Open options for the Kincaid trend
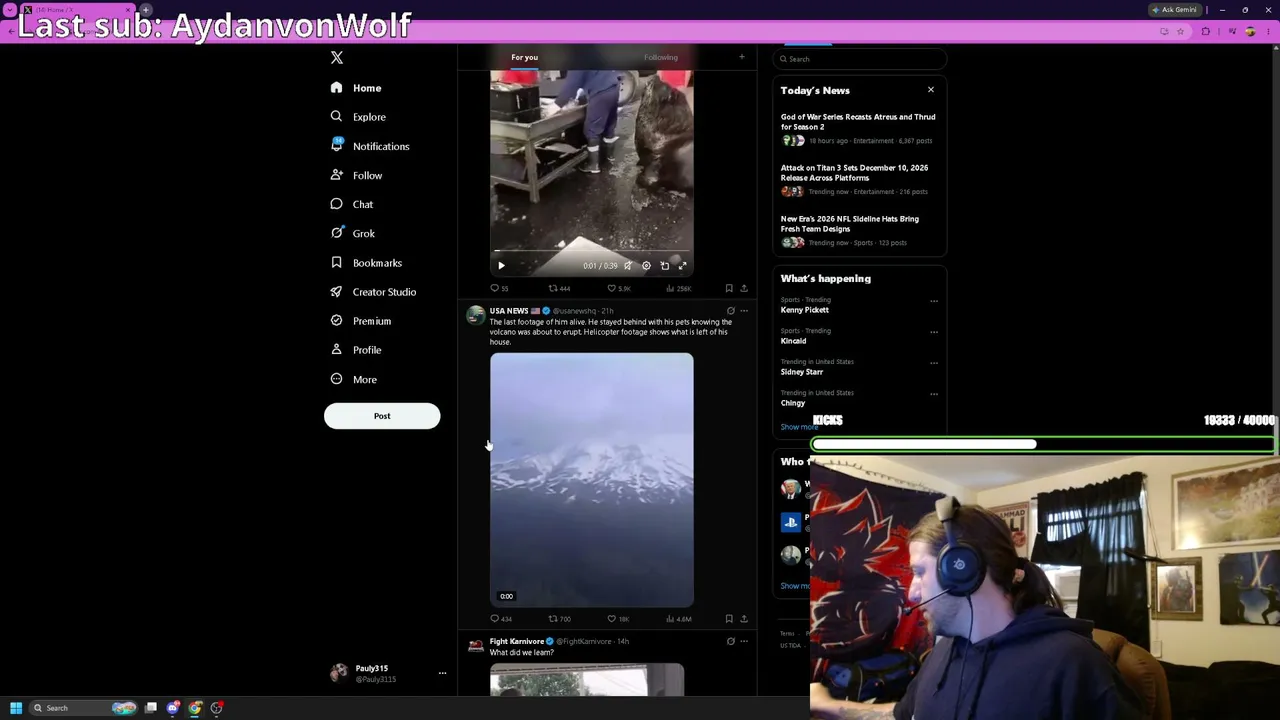1280x720 pixels. click(x=934, y=332)
